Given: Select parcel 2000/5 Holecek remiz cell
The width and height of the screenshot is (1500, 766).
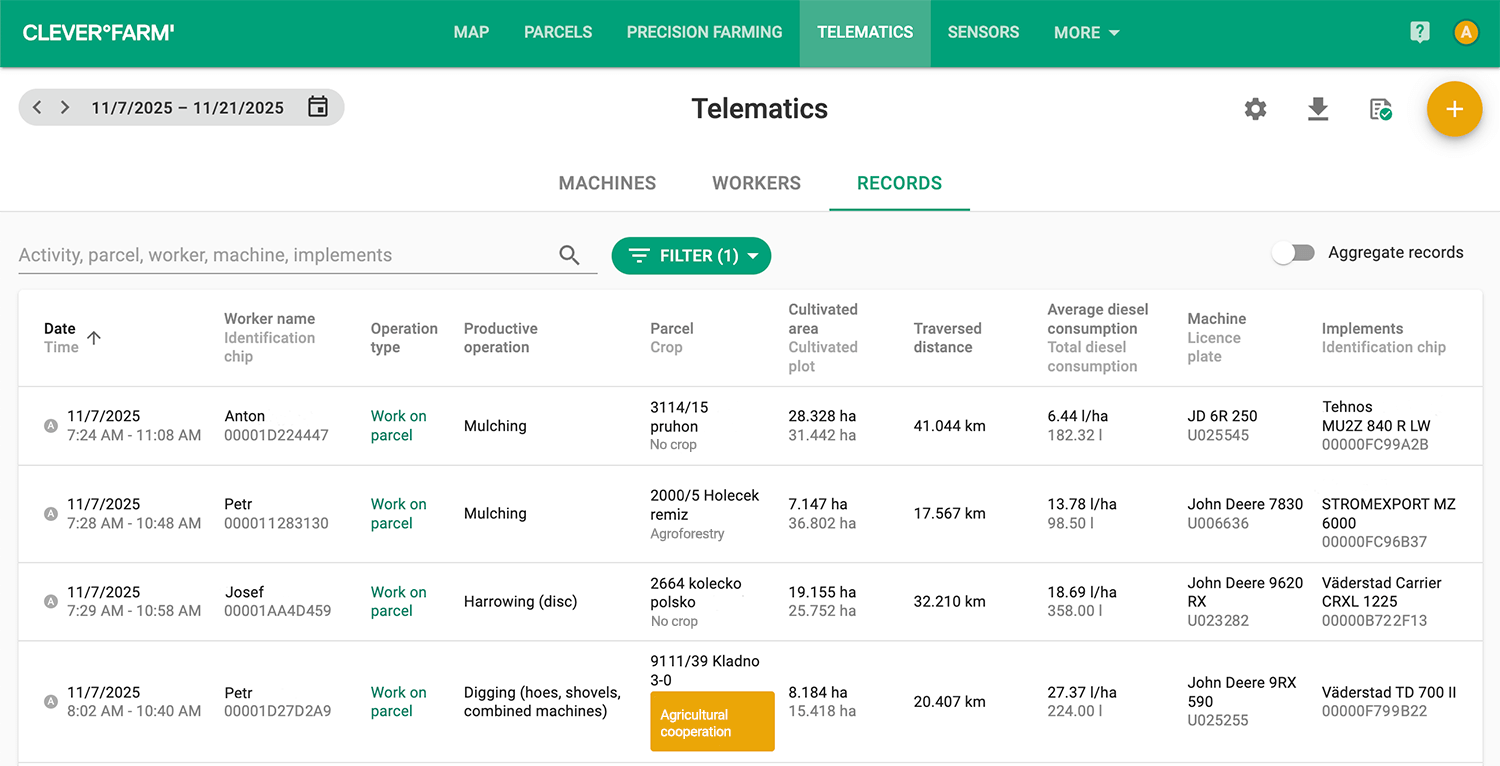Looking at the screenshot, I should [x=705, y=505].
